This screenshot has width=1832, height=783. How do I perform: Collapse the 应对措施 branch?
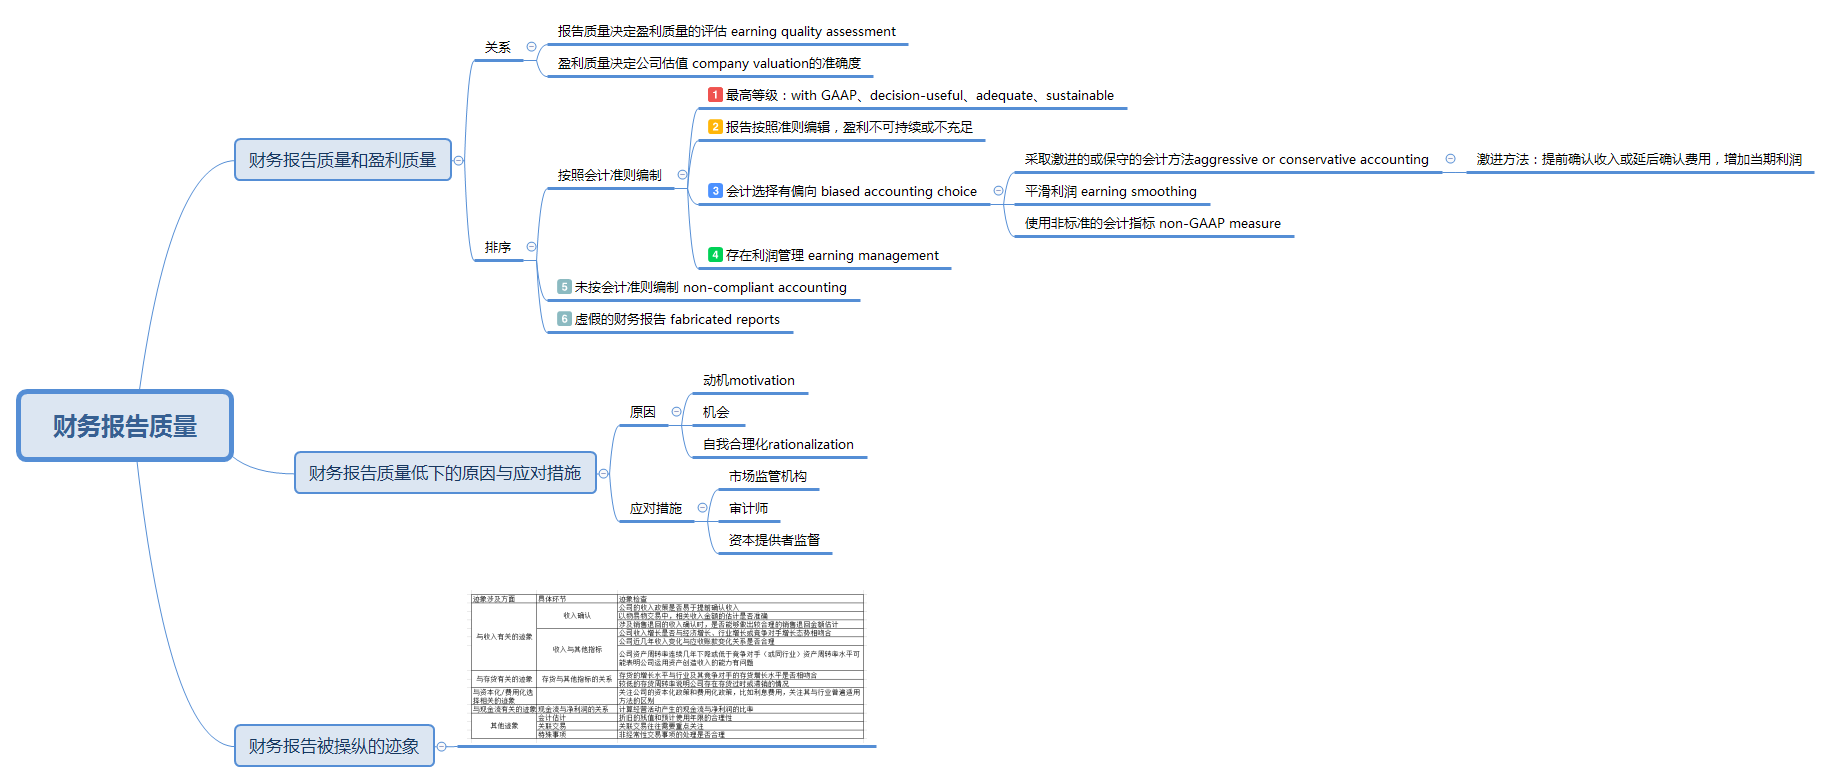tap(702, 508)
